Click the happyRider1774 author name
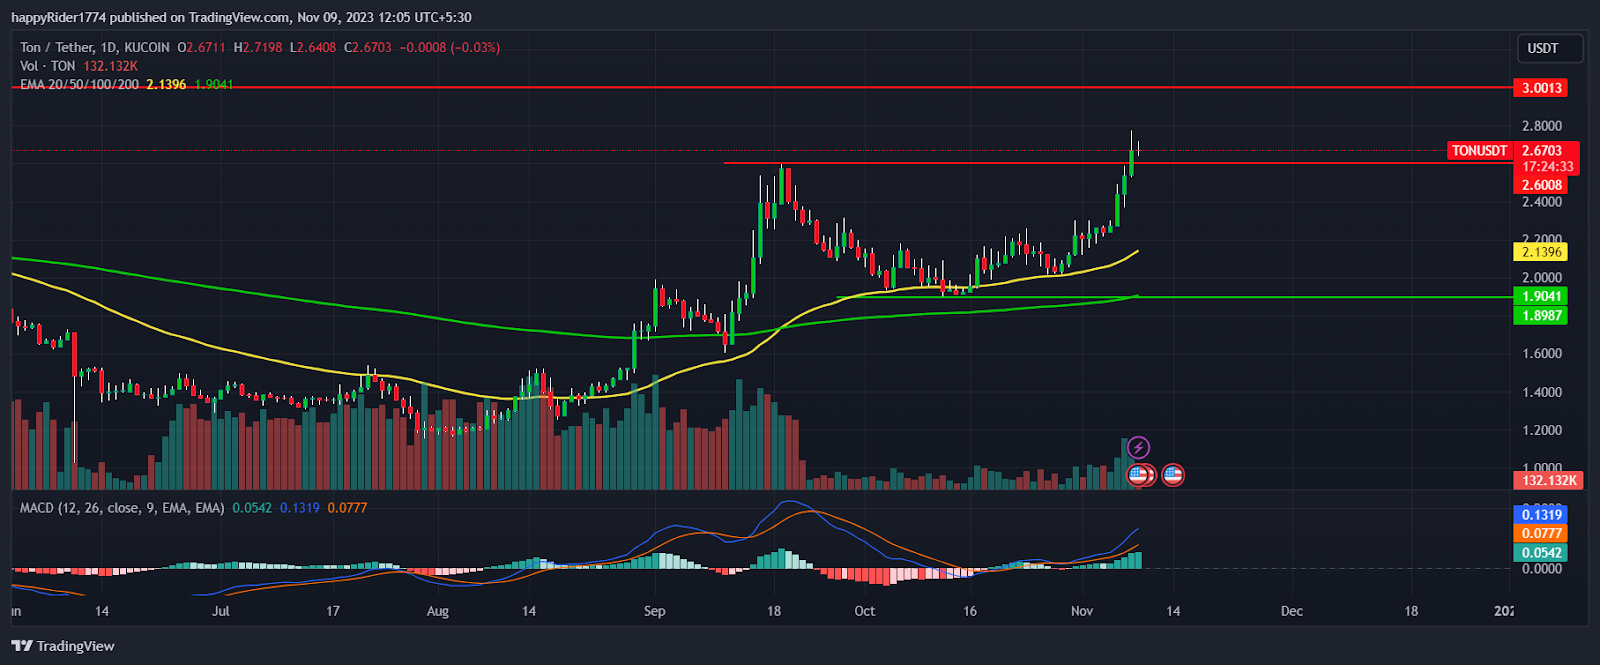1600x665 pixels. click(58, 17)
